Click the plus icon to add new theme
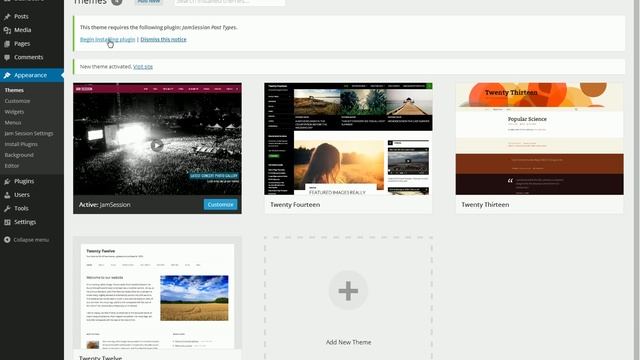 pos(348,291)
